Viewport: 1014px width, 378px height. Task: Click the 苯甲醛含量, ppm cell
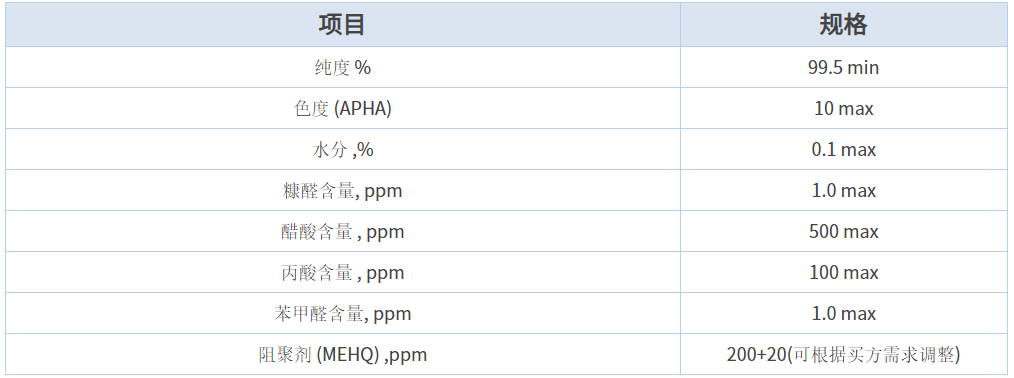[x=343, y=313]
